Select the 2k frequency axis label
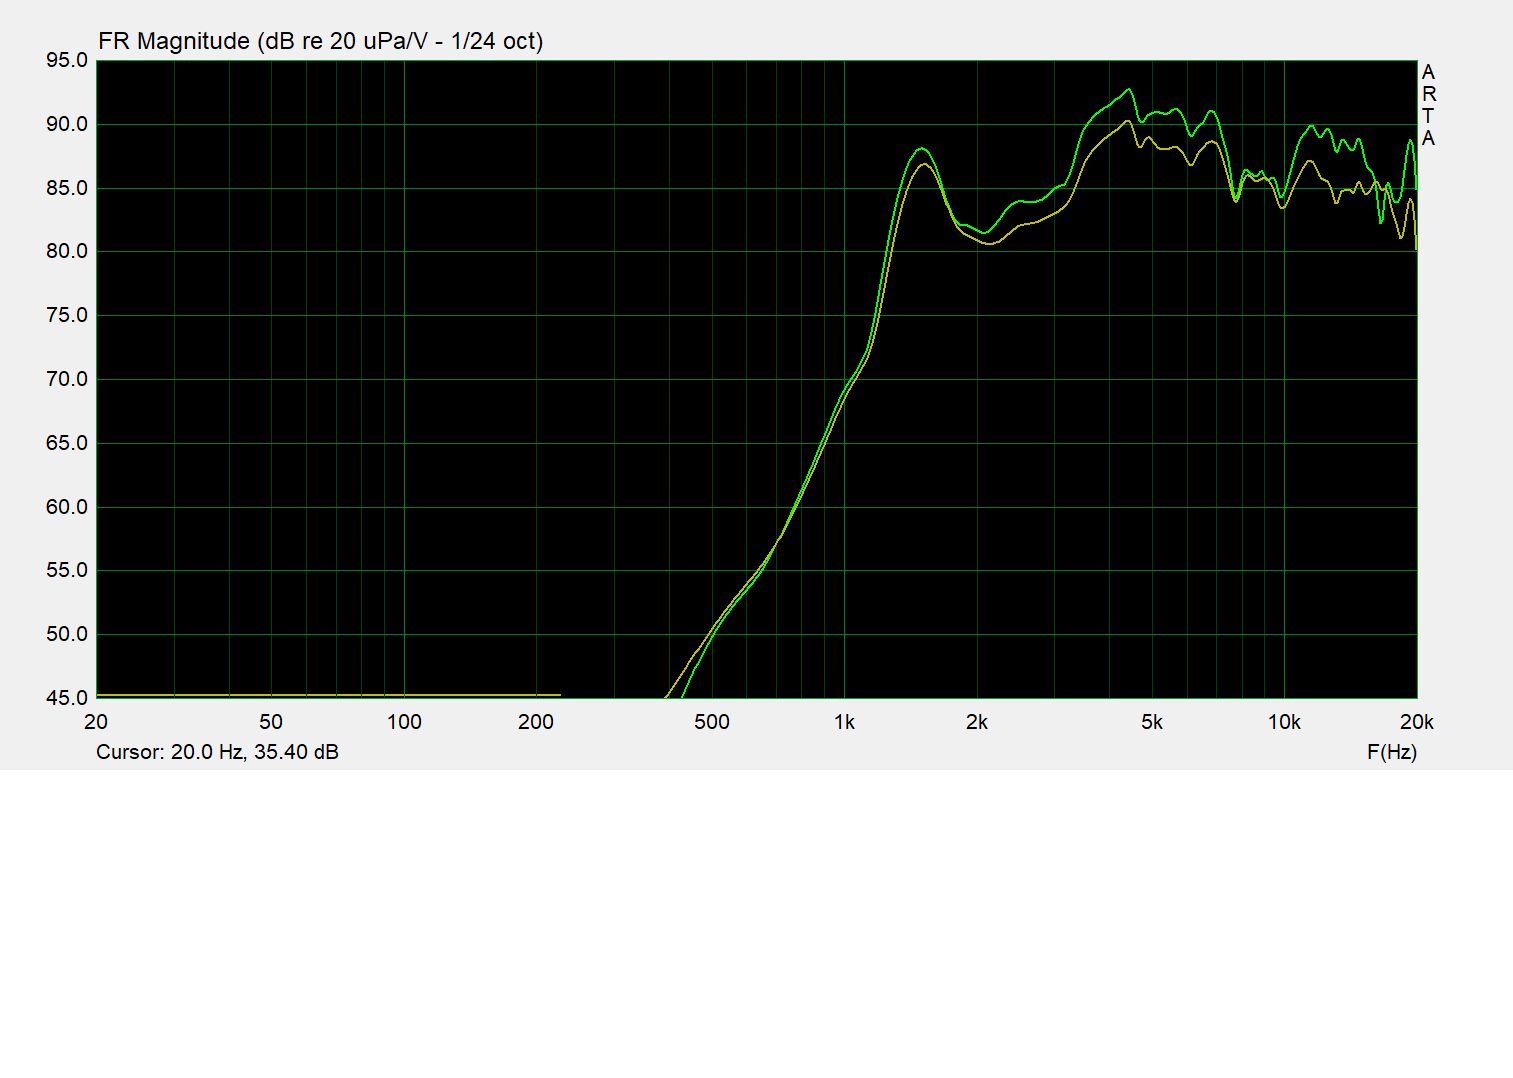 coord(977,722)
